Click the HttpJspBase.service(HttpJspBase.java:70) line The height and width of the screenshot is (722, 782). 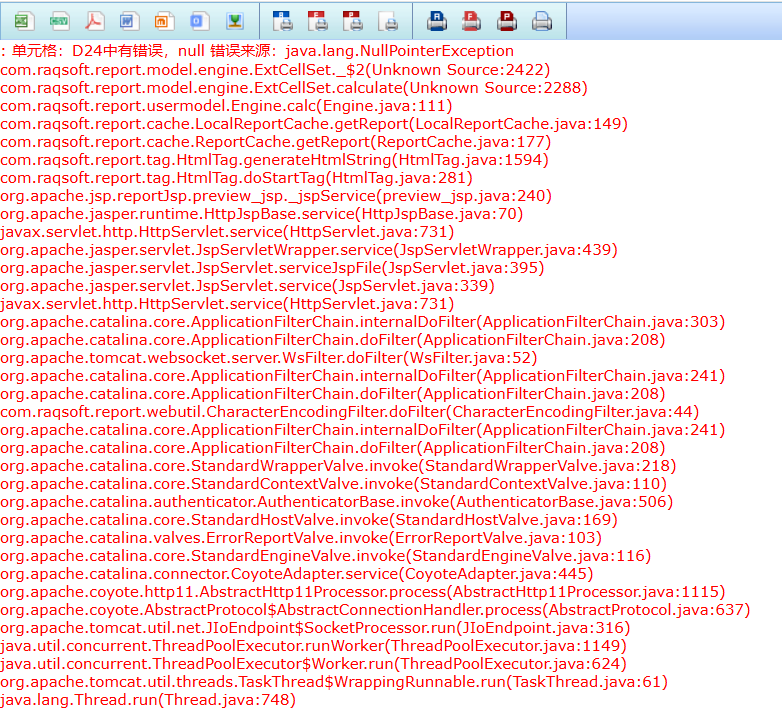[x=261, y=213]
